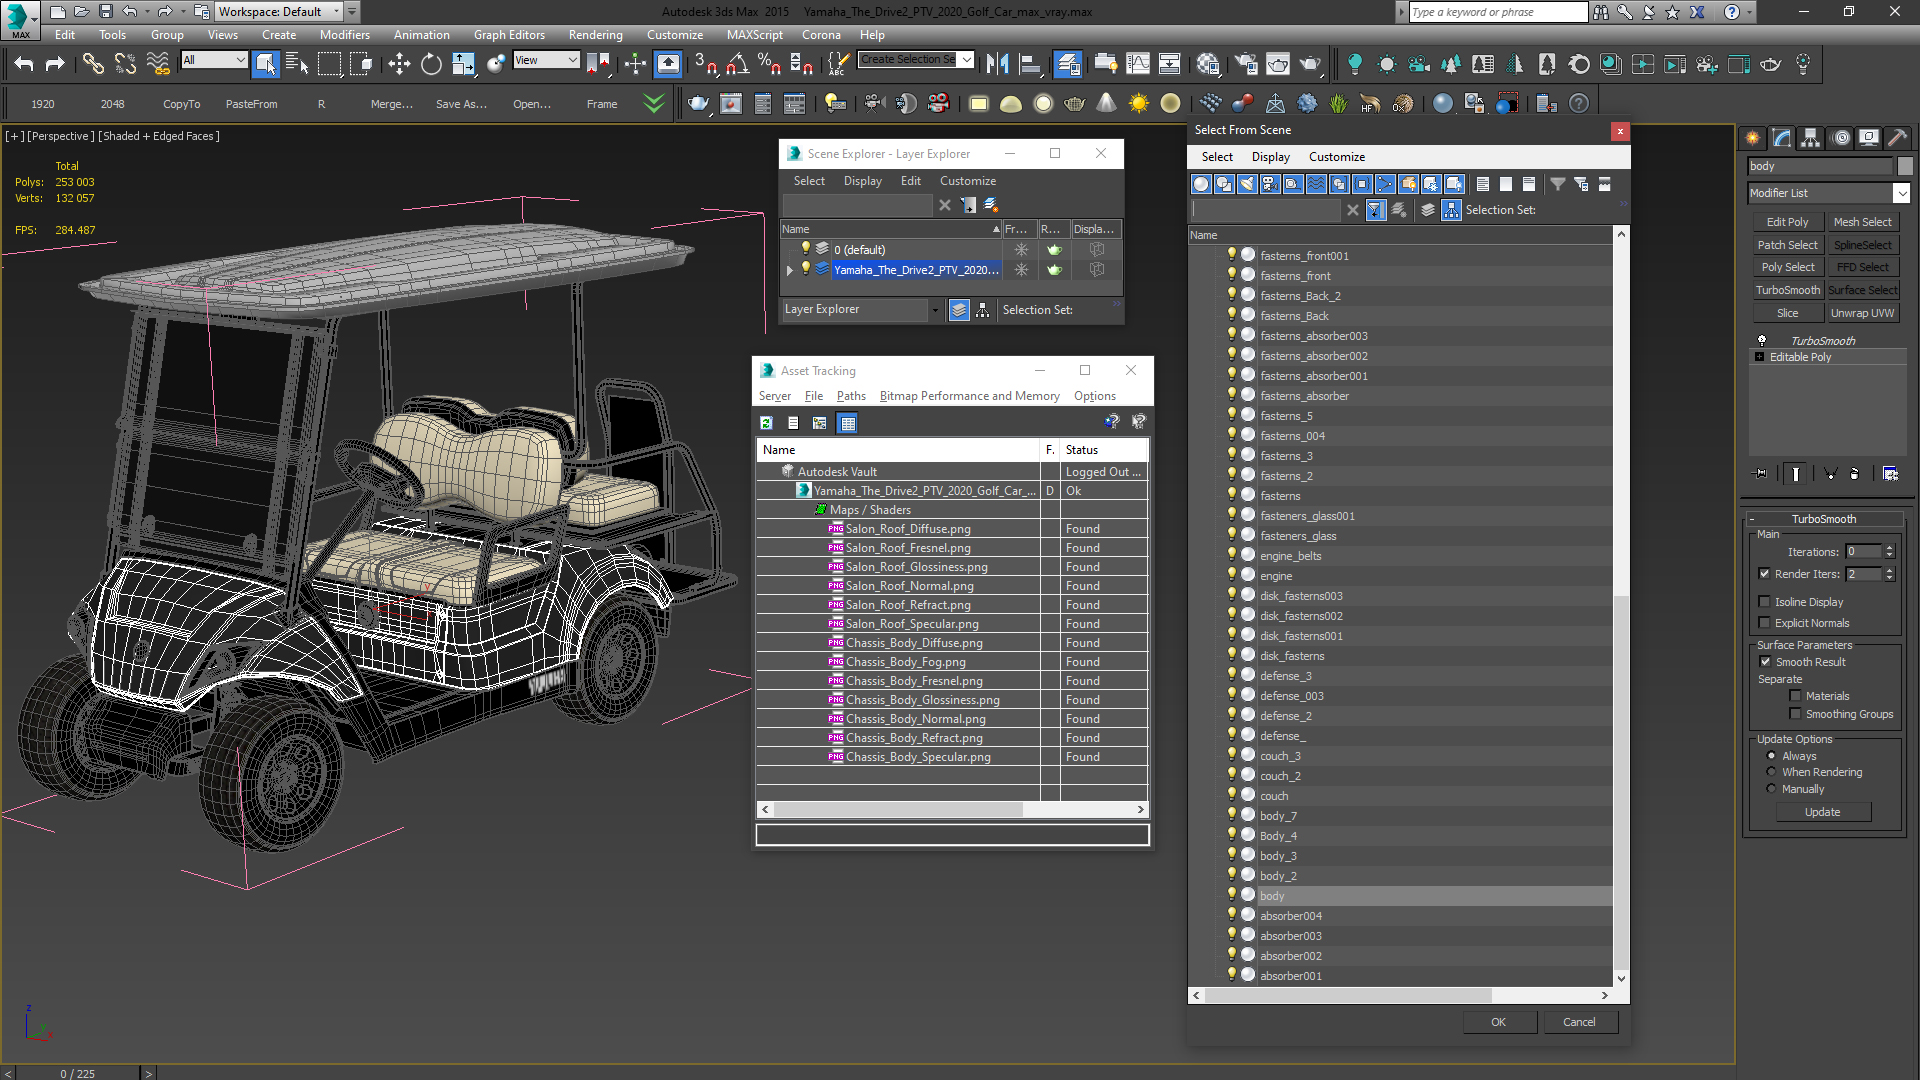
Task: Select the Manually update option
Action: [x=1772, y=789]
